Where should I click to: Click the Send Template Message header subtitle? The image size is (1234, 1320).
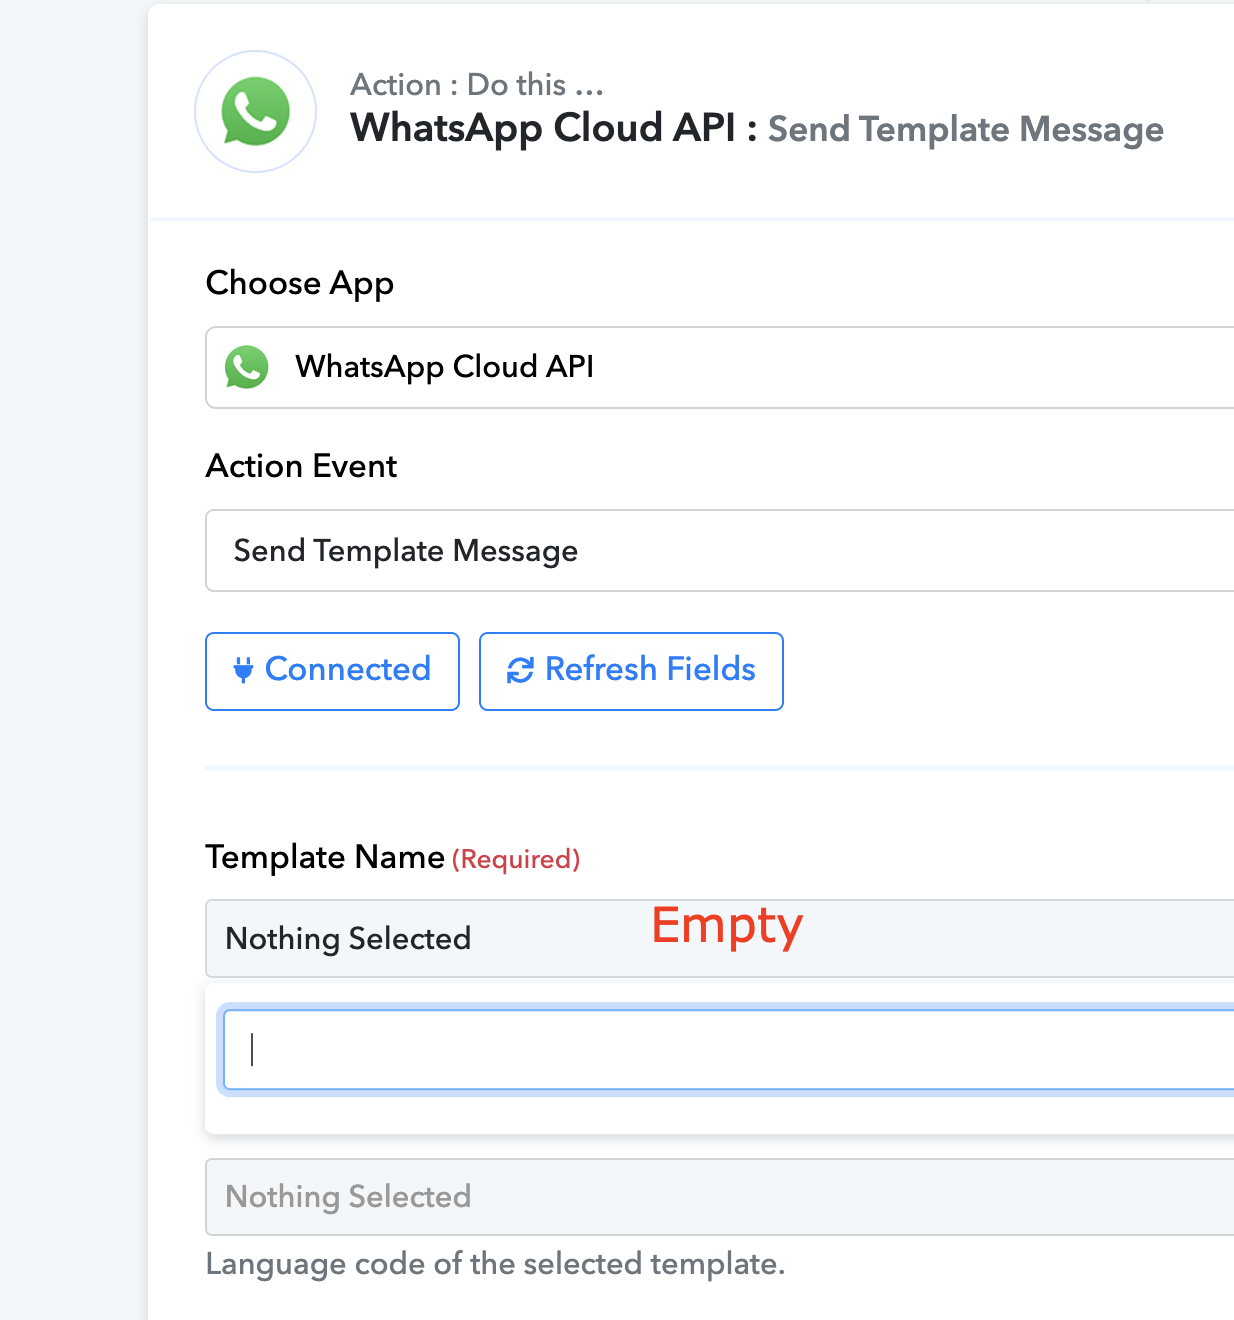pos(966,130)
